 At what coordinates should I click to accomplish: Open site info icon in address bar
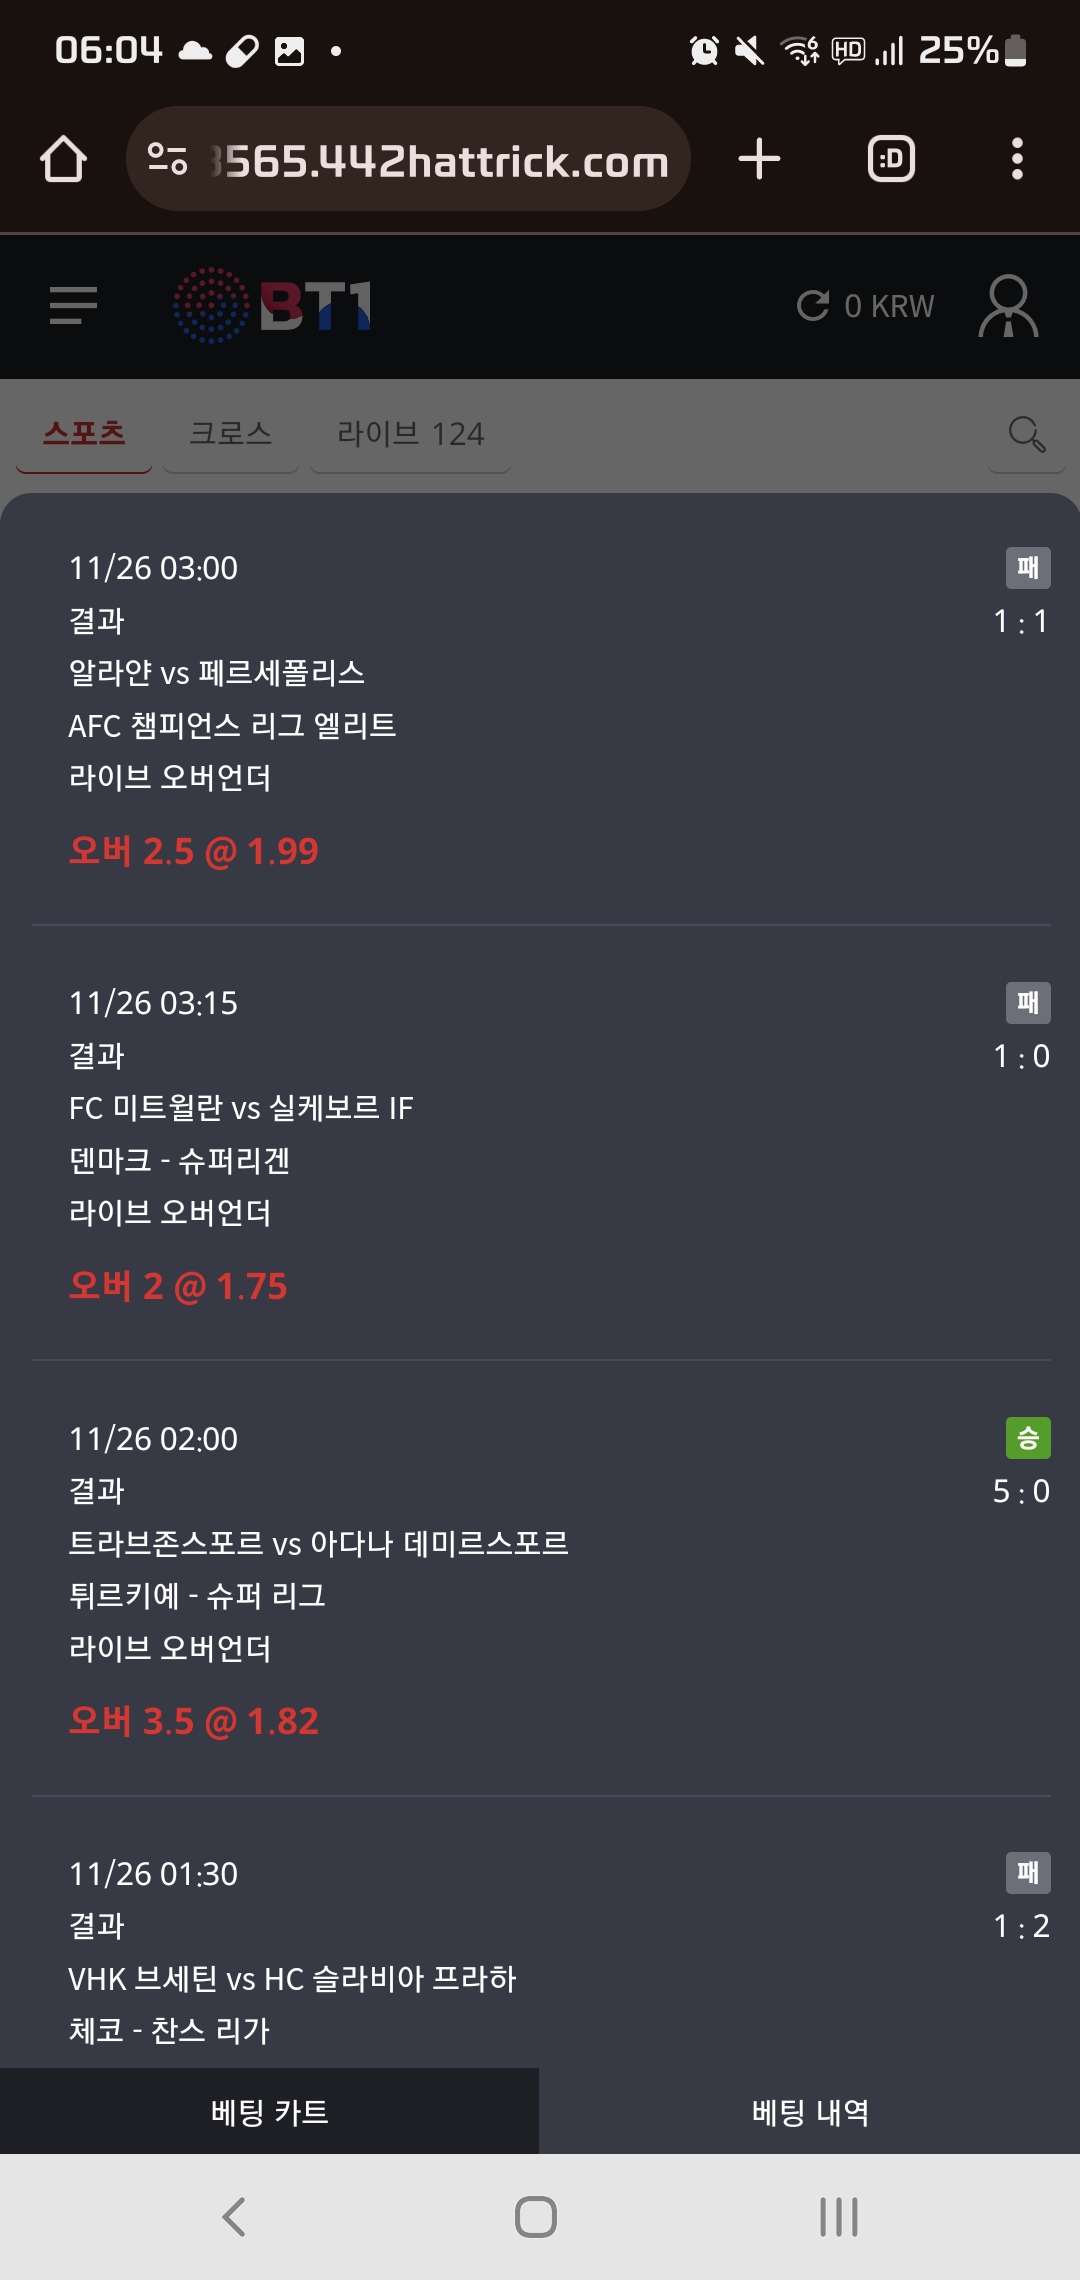tap(167, 160)
